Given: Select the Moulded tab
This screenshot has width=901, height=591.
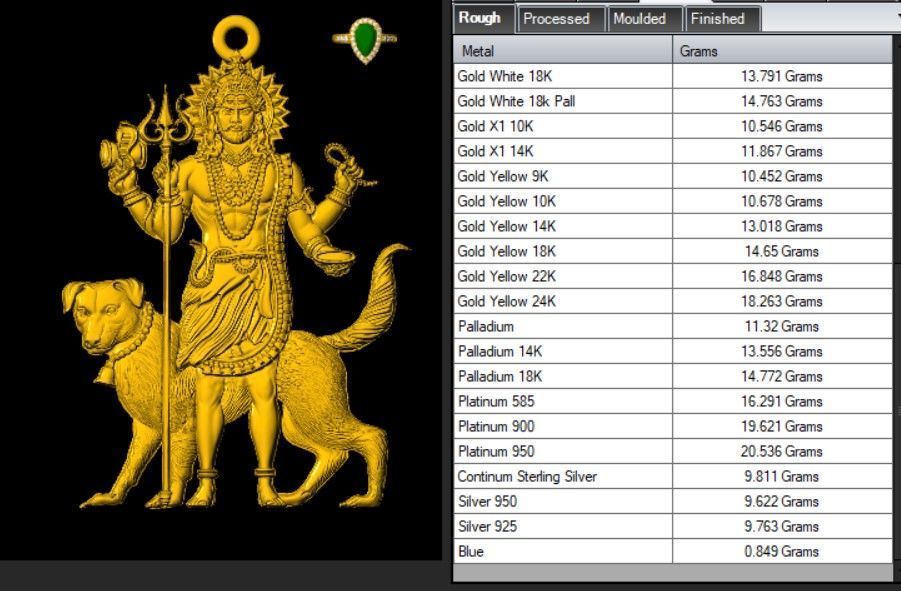Looking at the screenshot, I should coord(645,19).
